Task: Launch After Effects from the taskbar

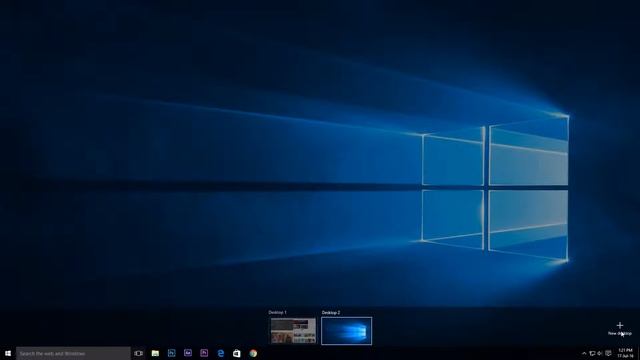Action: [188, 353]
